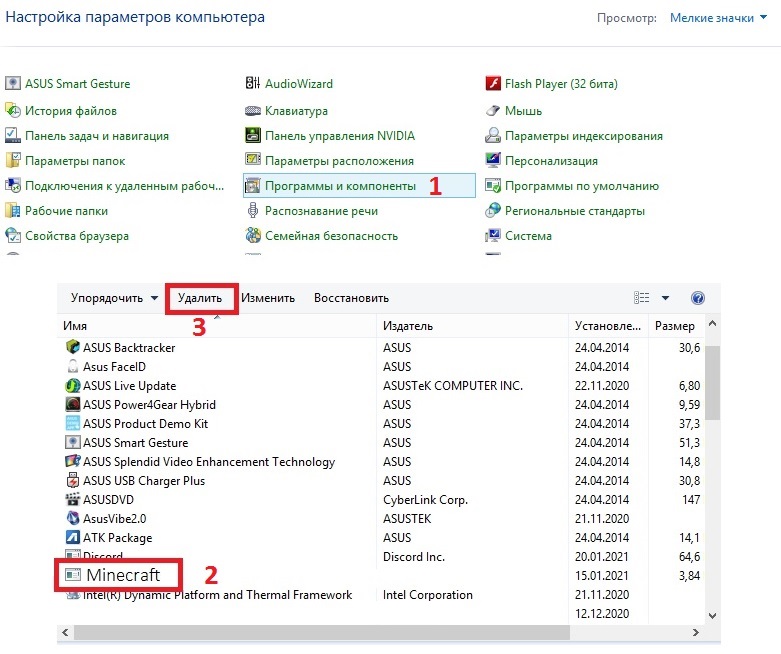Select ASUS Product Demo Kit row
This screenshot has width=781, height=654.
[382, 423]
